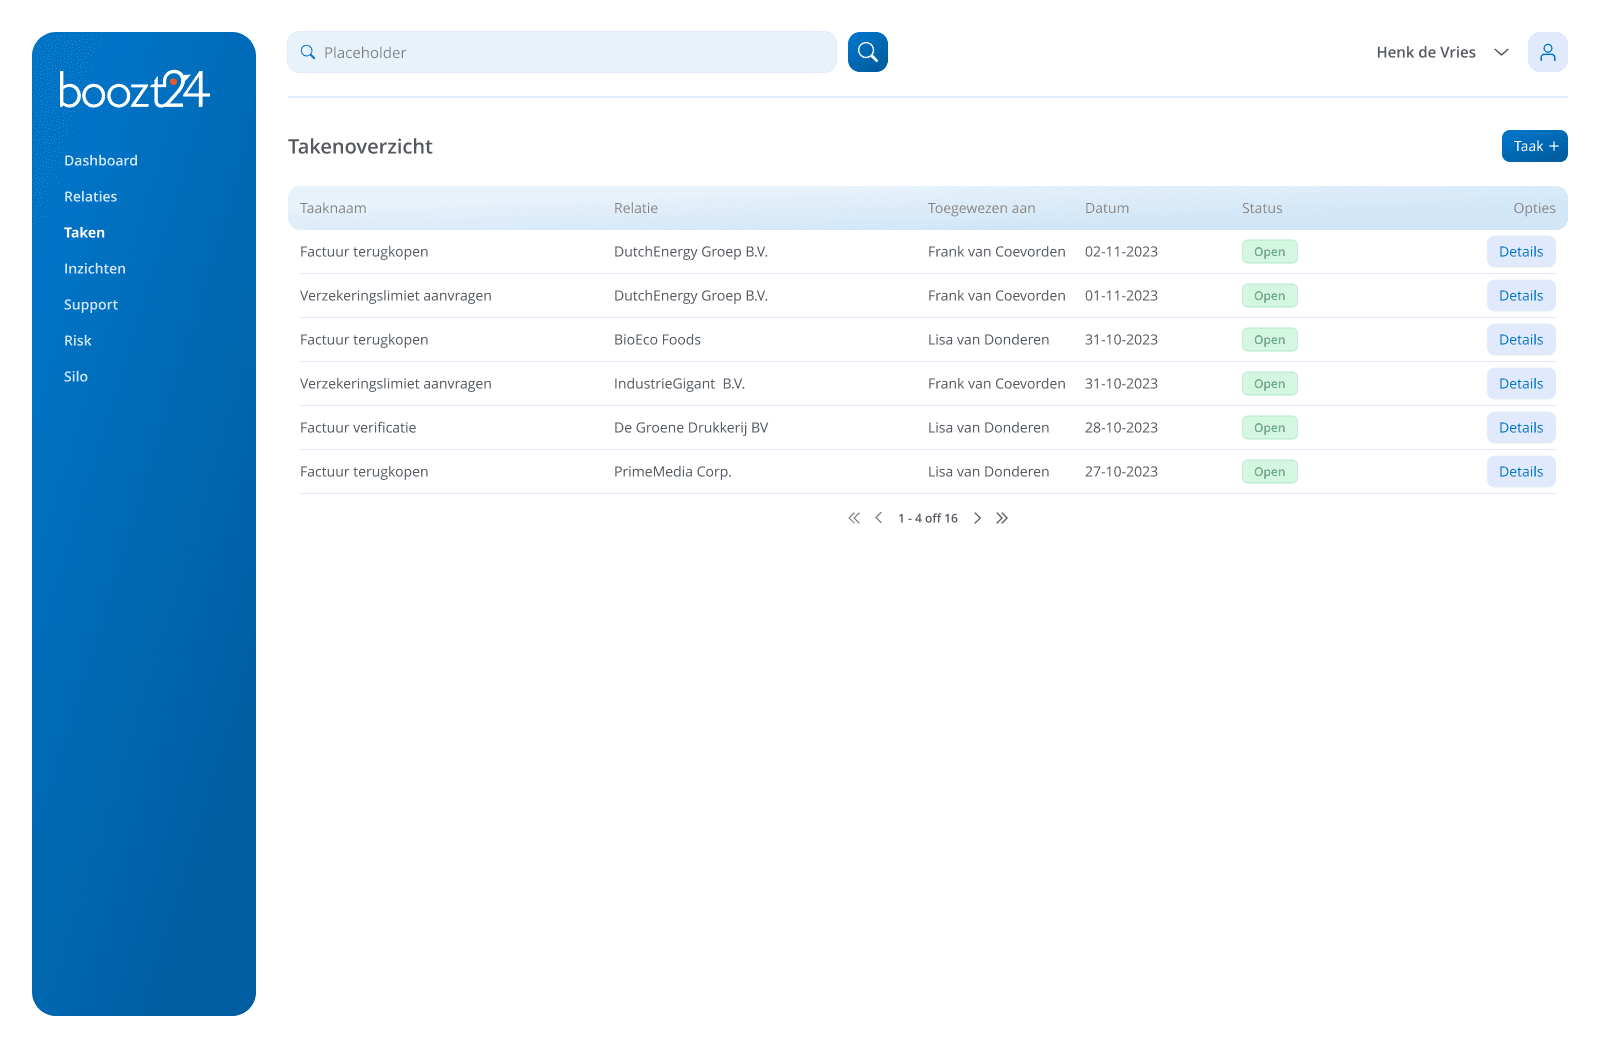1600x1048 pixels.
Task: Open the Dashboard menu item
Action: [101, 161]
